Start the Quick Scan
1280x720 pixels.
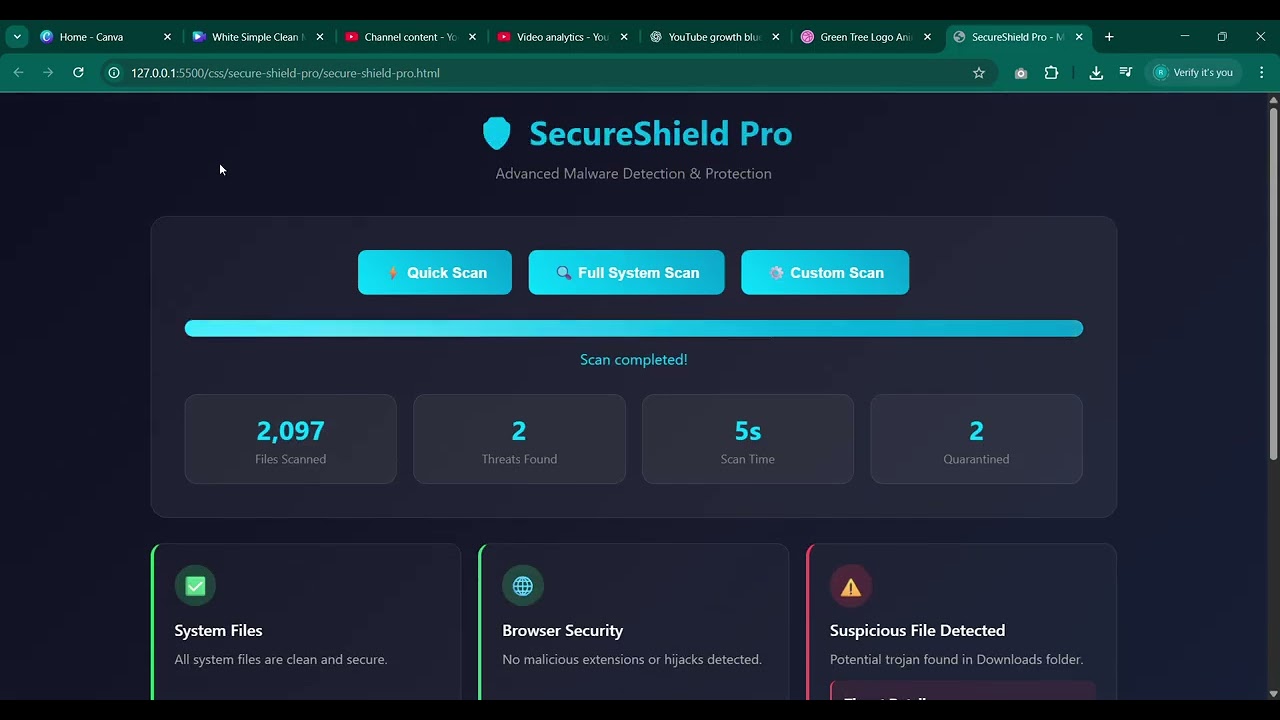(x=435, y=272)
